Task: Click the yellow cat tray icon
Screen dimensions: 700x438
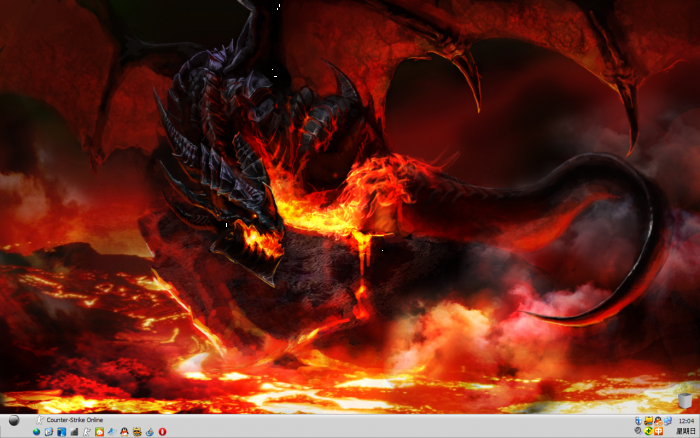Action: pos(648,421)
